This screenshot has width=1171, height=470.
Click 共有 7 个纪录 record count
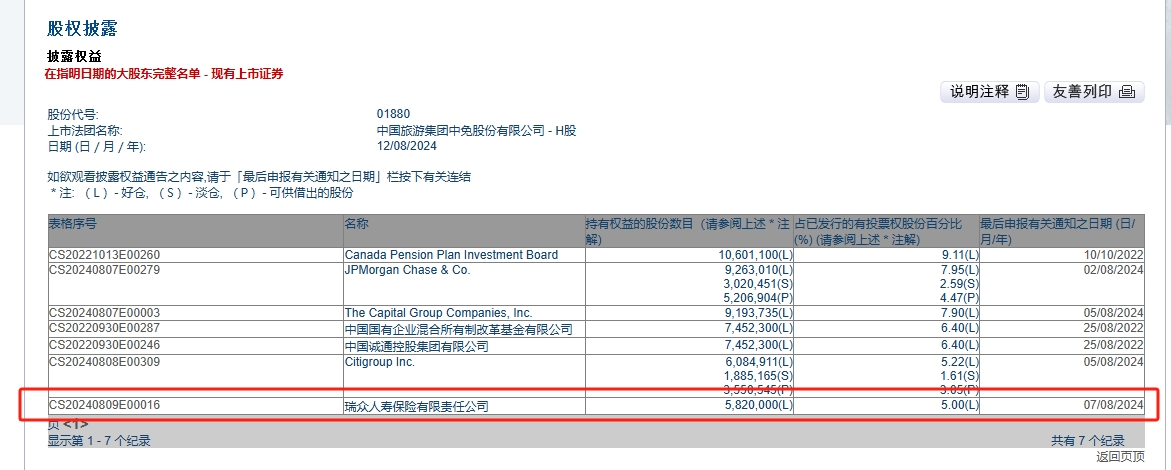1087,441
